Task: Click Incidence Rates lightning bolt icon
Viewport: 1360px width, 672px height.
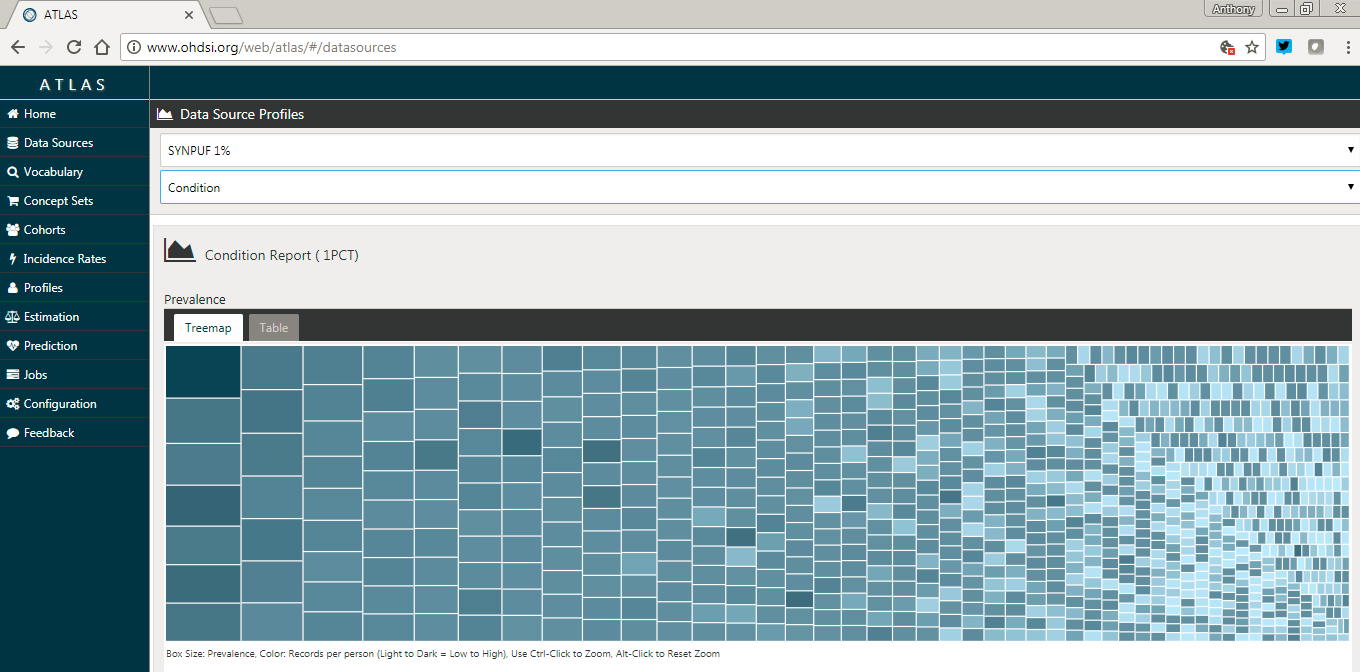Action: [x=13, y=259]
